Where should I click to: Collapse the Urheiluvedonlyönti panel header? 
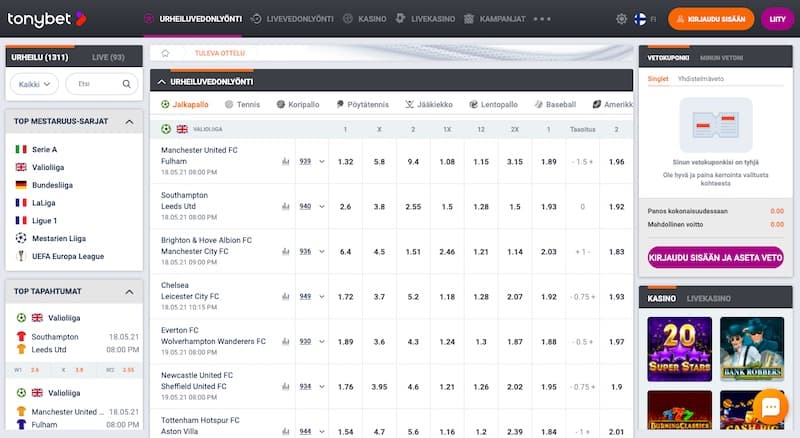162,82
